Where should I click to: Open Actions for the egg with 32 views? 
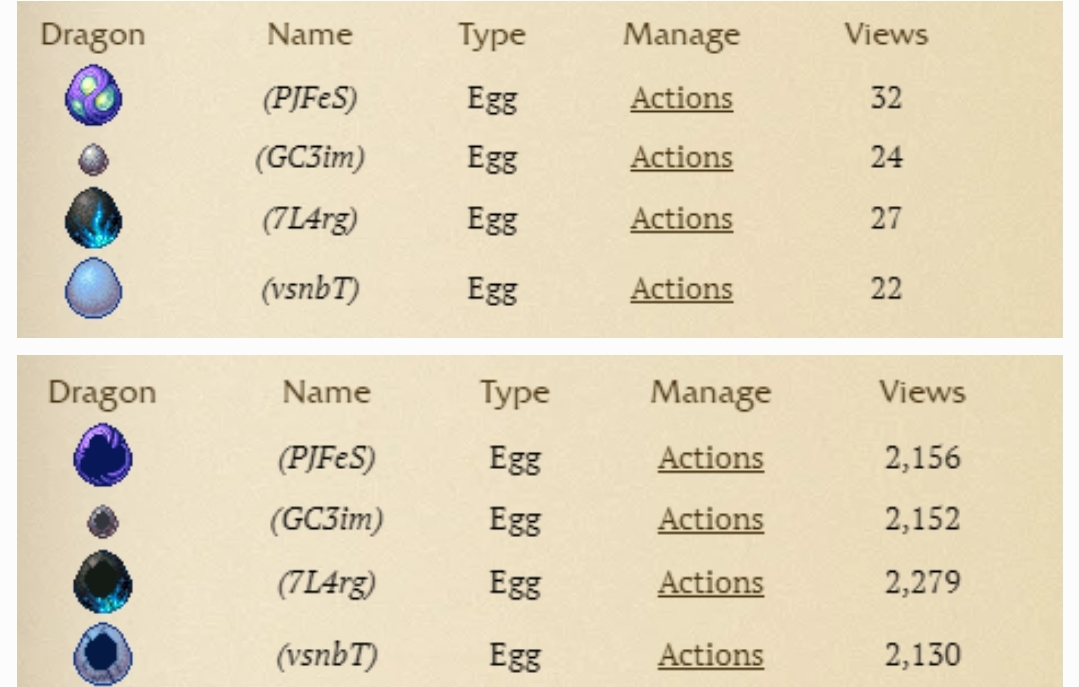[681, 99]
